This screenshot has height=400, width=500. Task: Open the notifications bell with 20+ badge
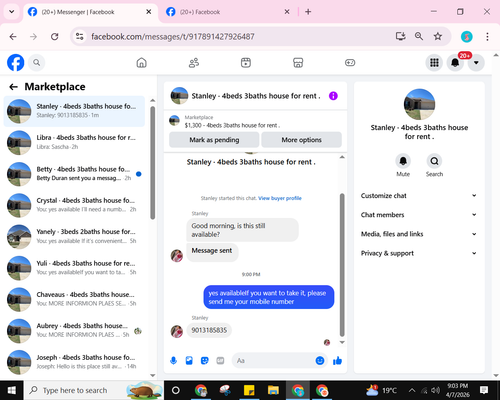pos(455,63)
